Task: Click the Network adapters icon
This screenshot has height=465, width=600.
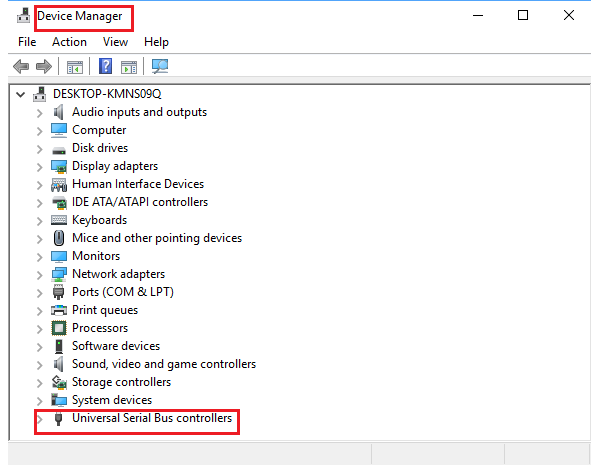Action: coord(59,274)
